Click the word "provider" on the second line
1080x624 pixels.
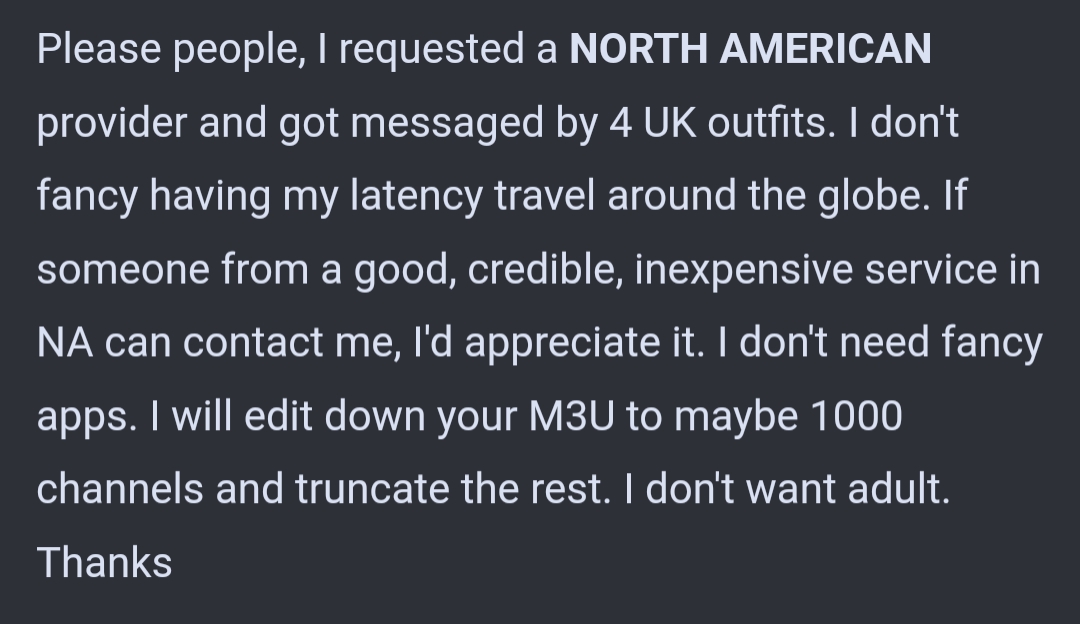point(112,125)
